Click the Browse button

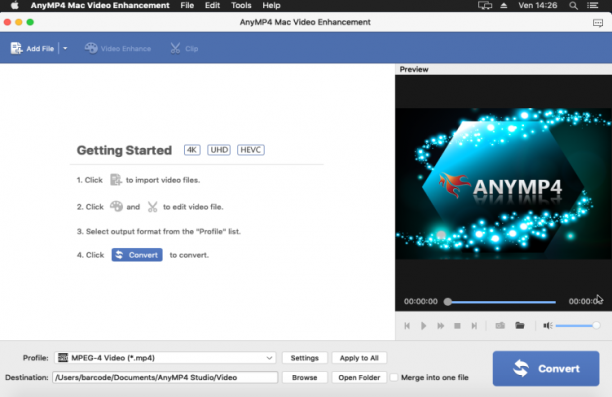pyautogui.click(x=304, y=377)
